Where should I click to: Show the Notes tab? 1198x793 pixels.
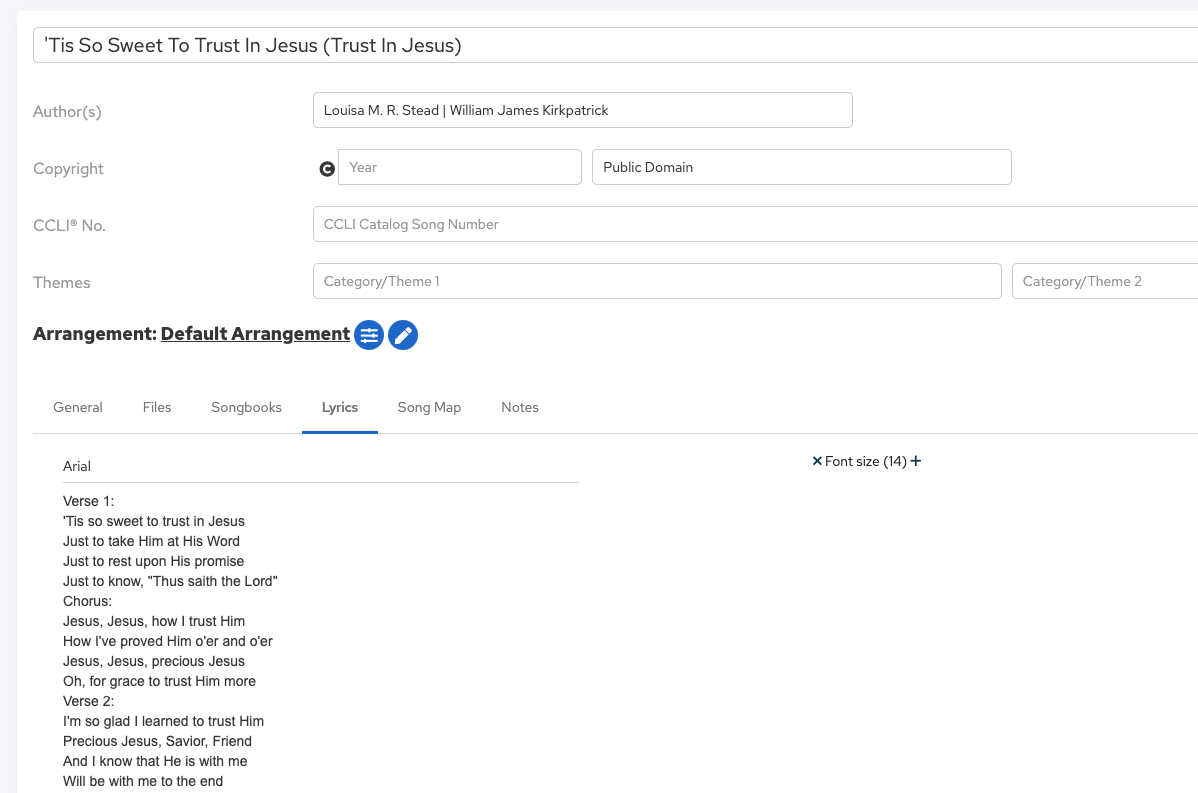tap(520, 407)
